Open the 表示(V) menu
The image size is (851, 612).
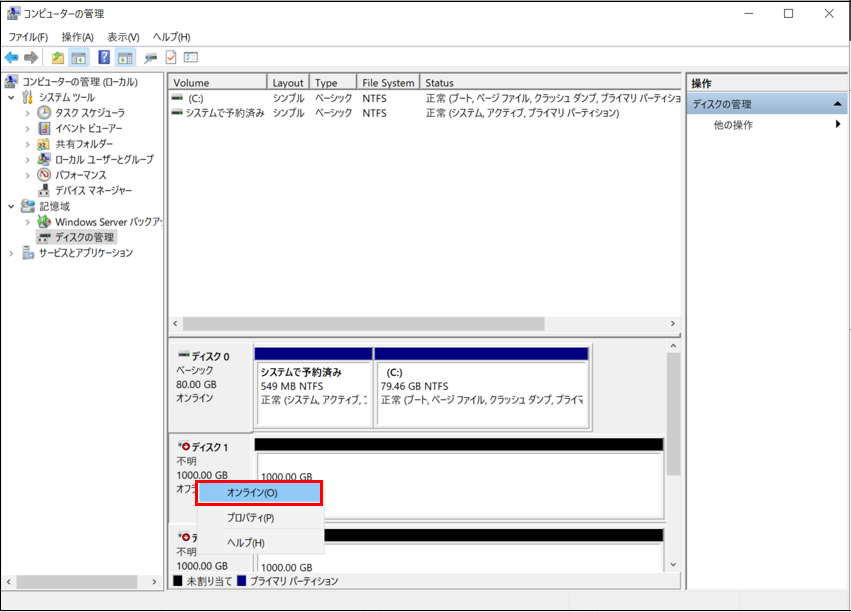pyautogui.click(x=123, y=37)
